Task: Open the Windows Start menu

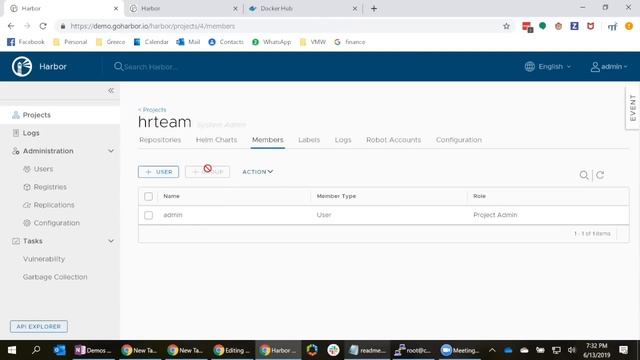Action: coord(12,350)
